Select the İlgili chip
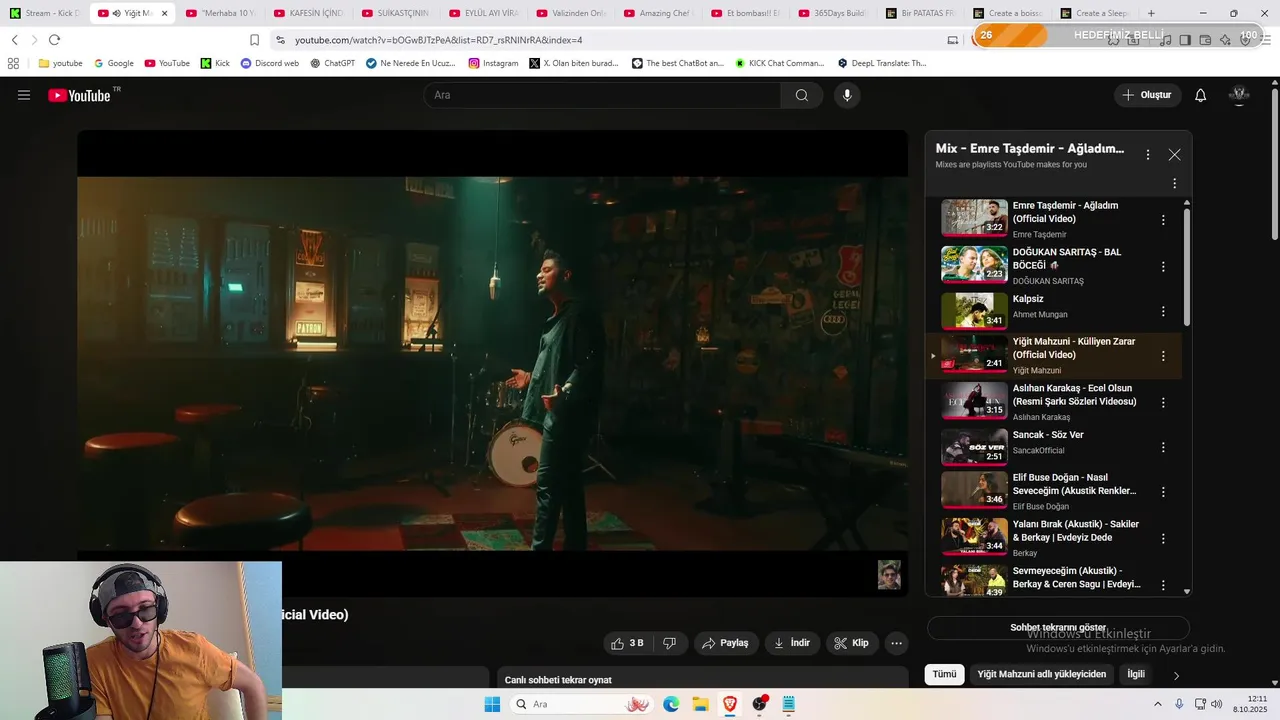 tap(1136, 674)
